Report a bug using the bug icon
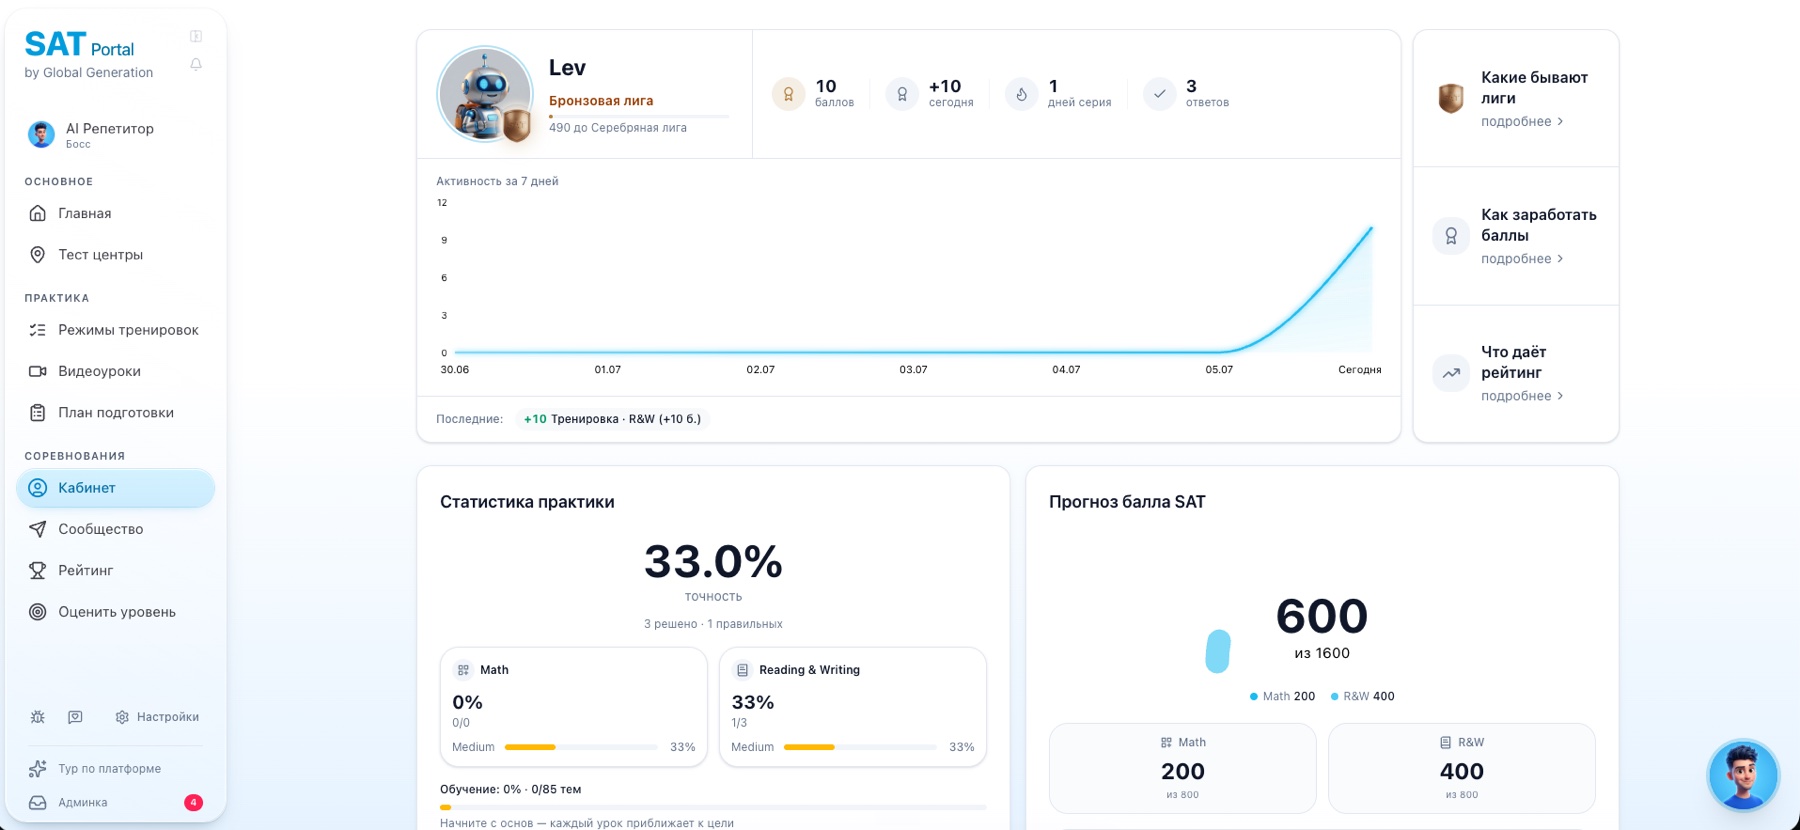This screenshot has height=830, width=1800. (38, 717)
